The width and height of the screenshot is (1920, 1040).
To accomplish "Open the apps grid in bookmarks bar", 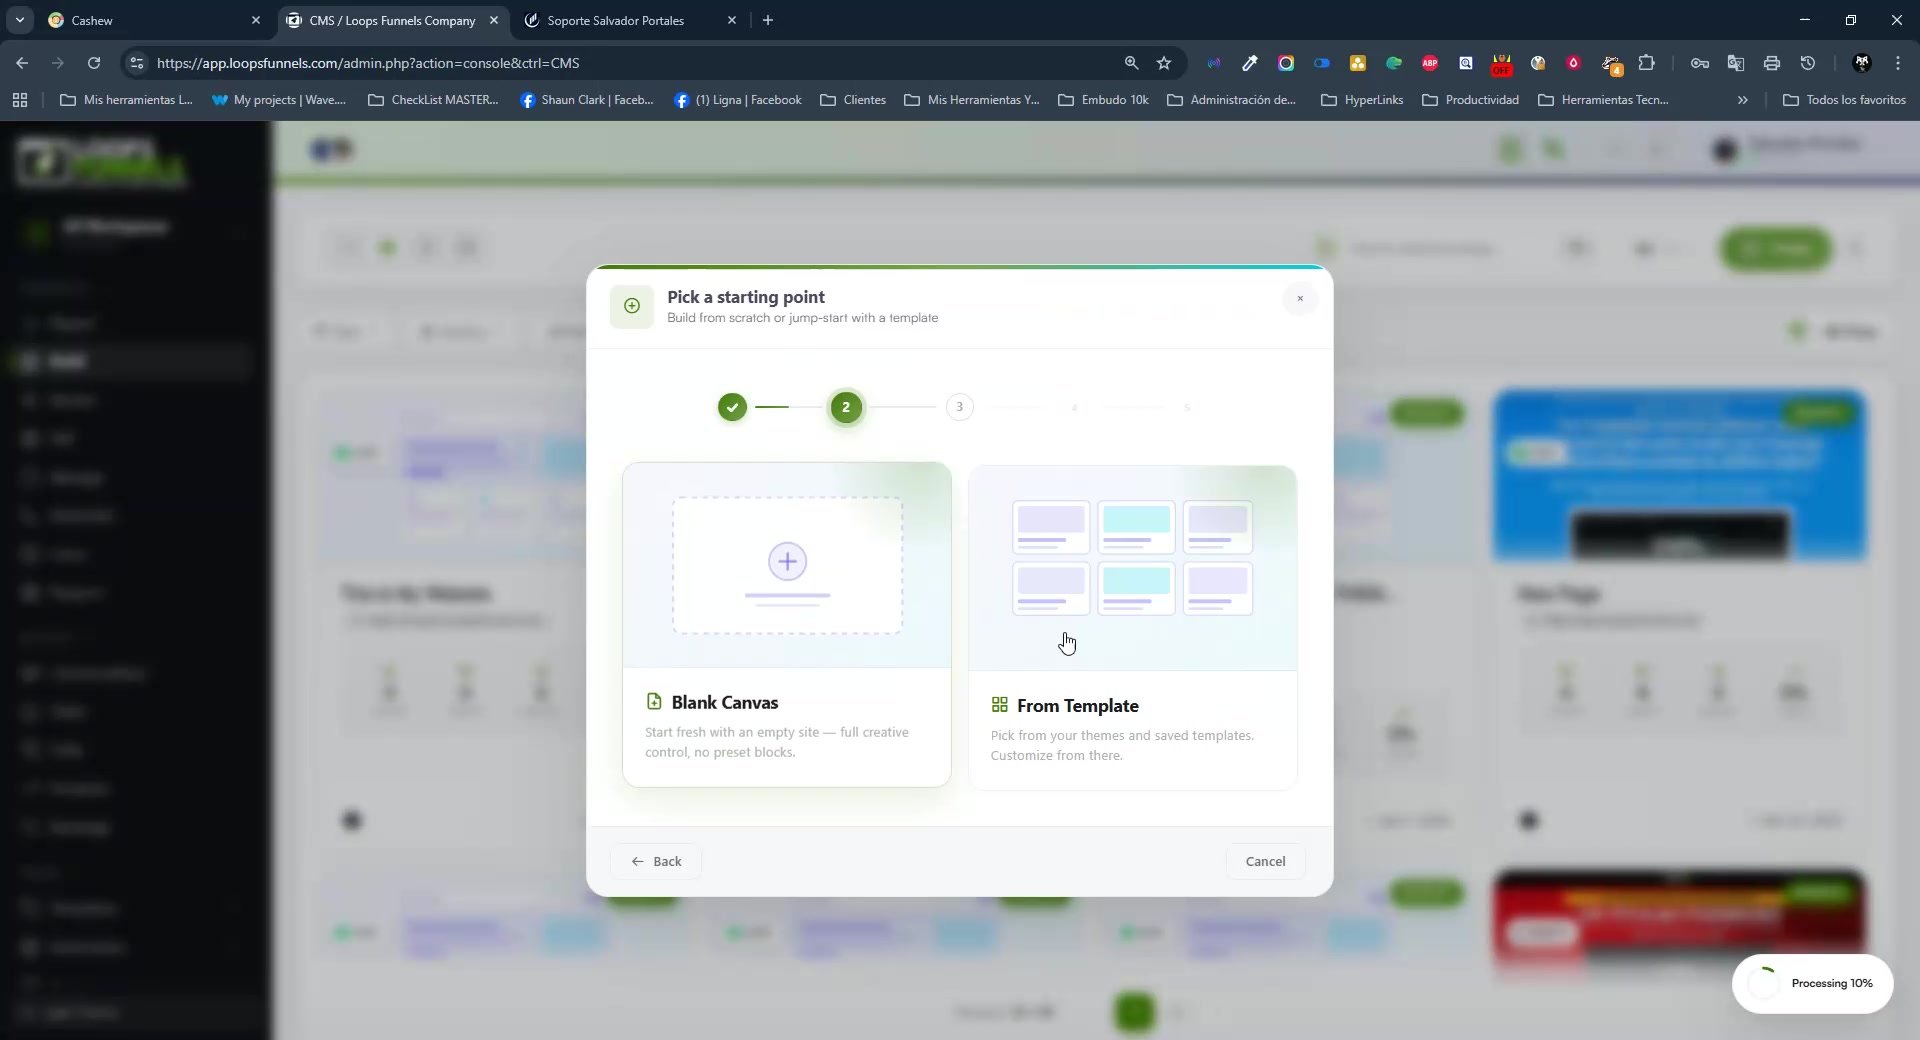I will click(x=20, y=100).
